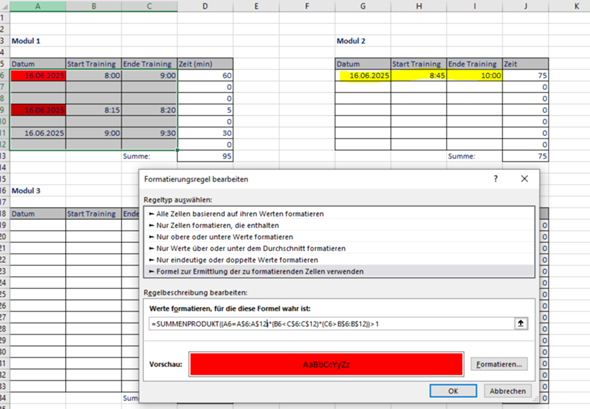The width and height of the screenshot is (590, 409).
Task: Click the Formatieren... button
Action: (x=499, y=364)
